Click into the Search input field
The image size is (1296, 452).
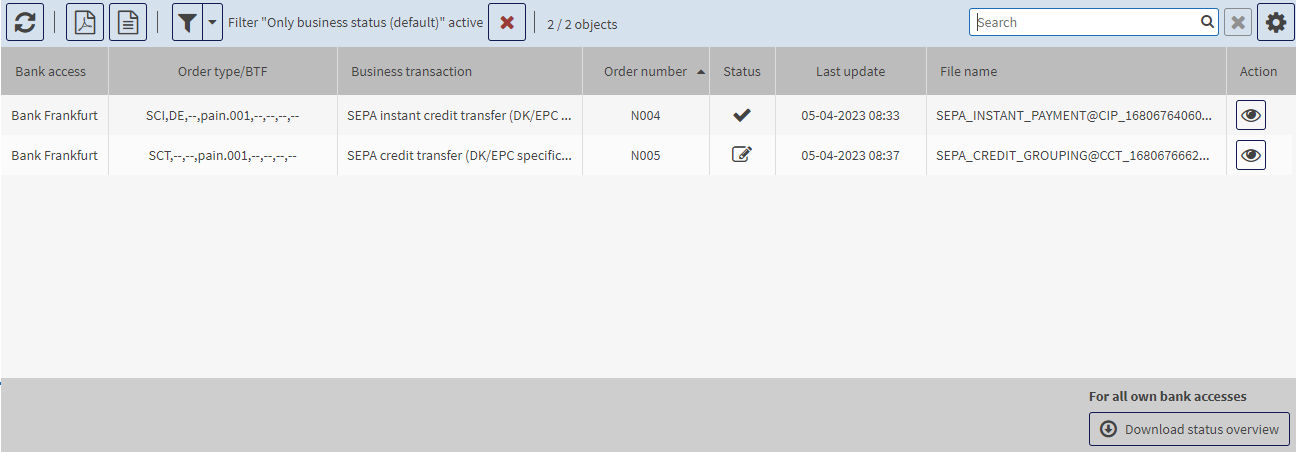[x=1085, y=22]
